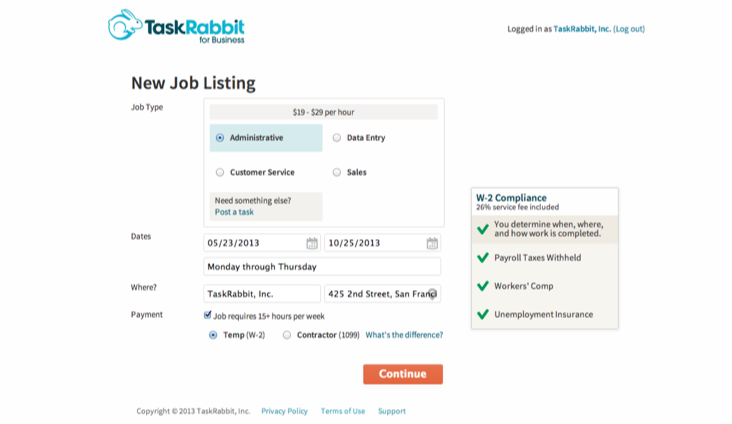Click the orange Continue button
Image resolution: width=732 pixels, height=424 pixels.
403,374
